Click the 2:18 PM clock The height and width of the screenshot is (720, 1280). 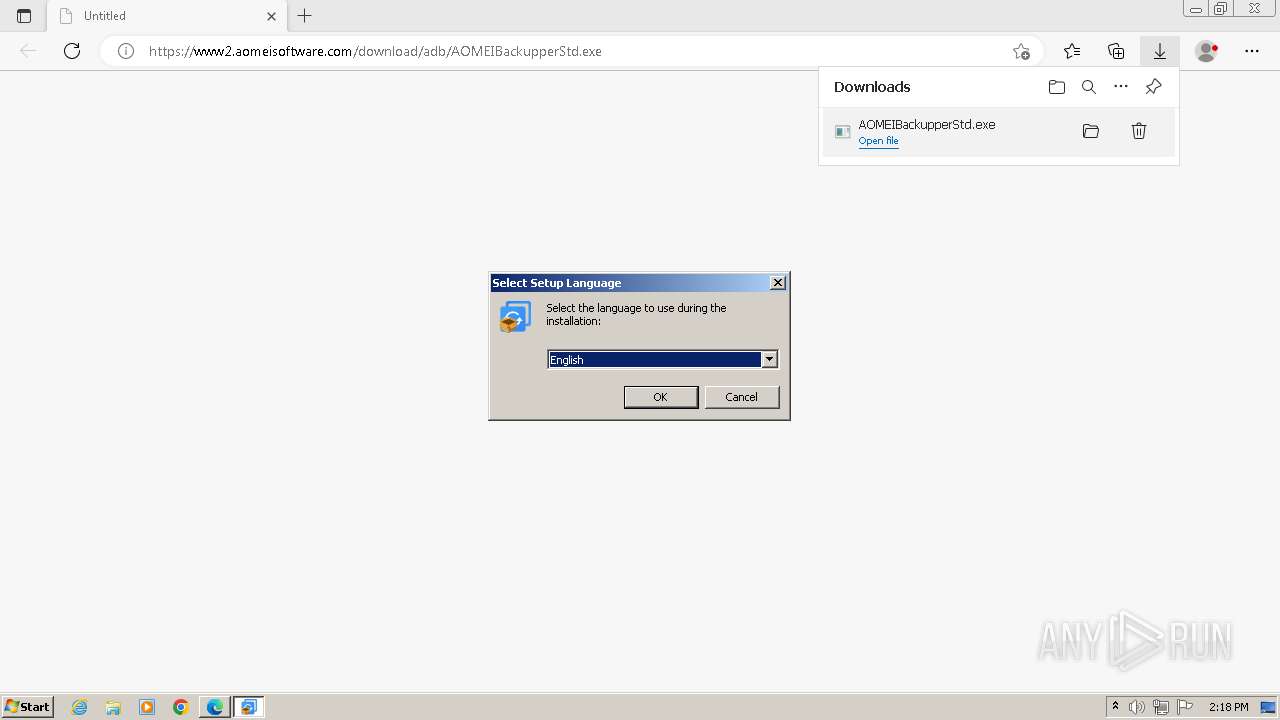tap(1228, 707)
